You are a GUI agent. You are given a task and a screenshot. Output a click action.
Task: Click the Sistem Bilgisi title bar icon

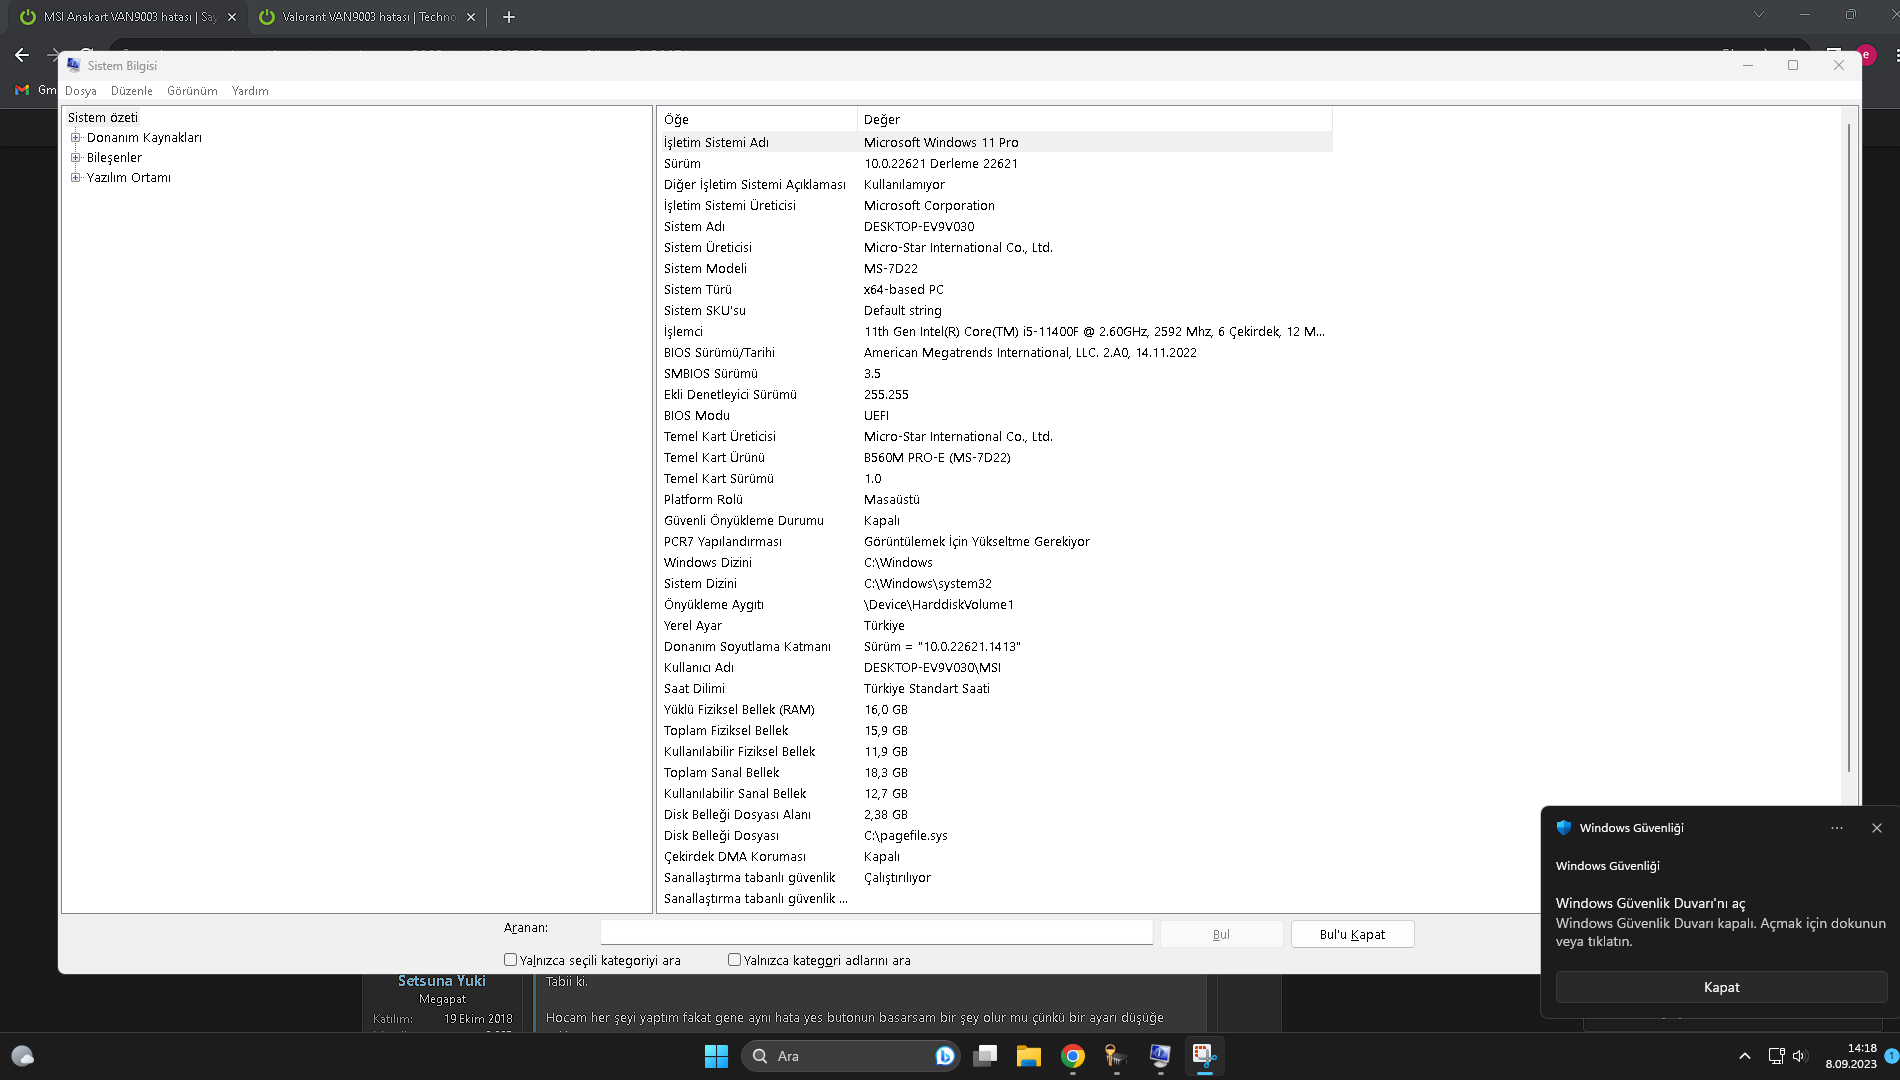pos(74,65)
